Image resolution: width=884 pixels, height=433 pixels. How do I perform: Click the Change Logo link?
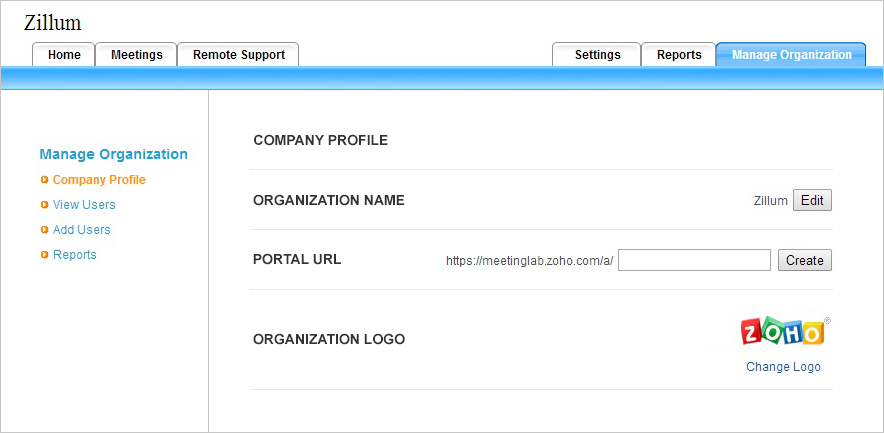783,367
